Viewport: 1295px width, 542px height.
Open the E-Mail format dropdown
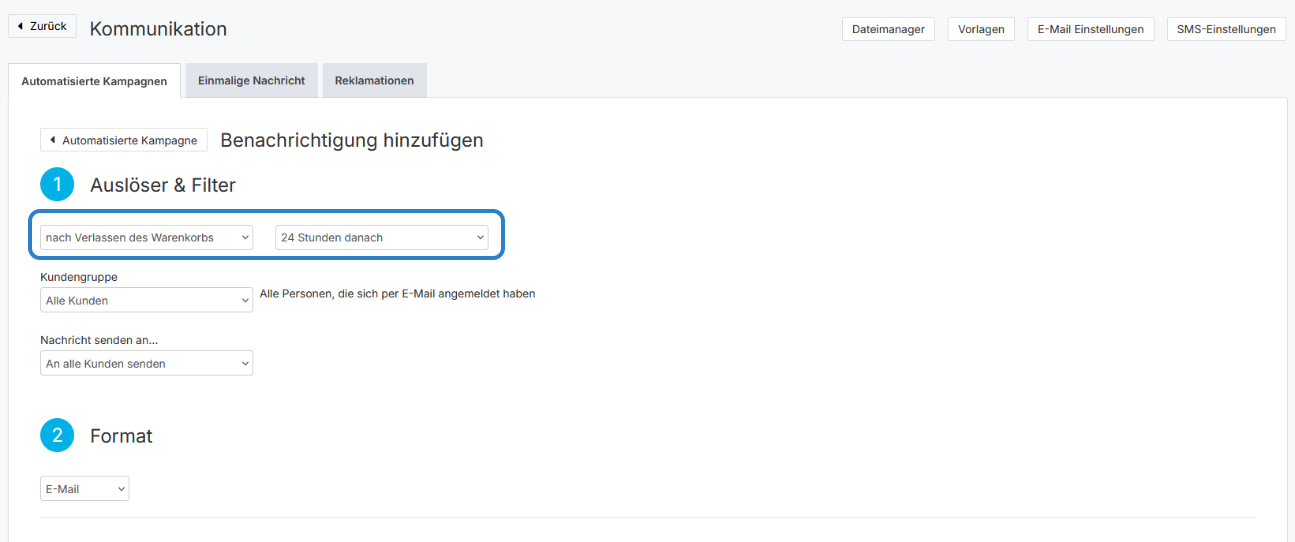(84, 489)
